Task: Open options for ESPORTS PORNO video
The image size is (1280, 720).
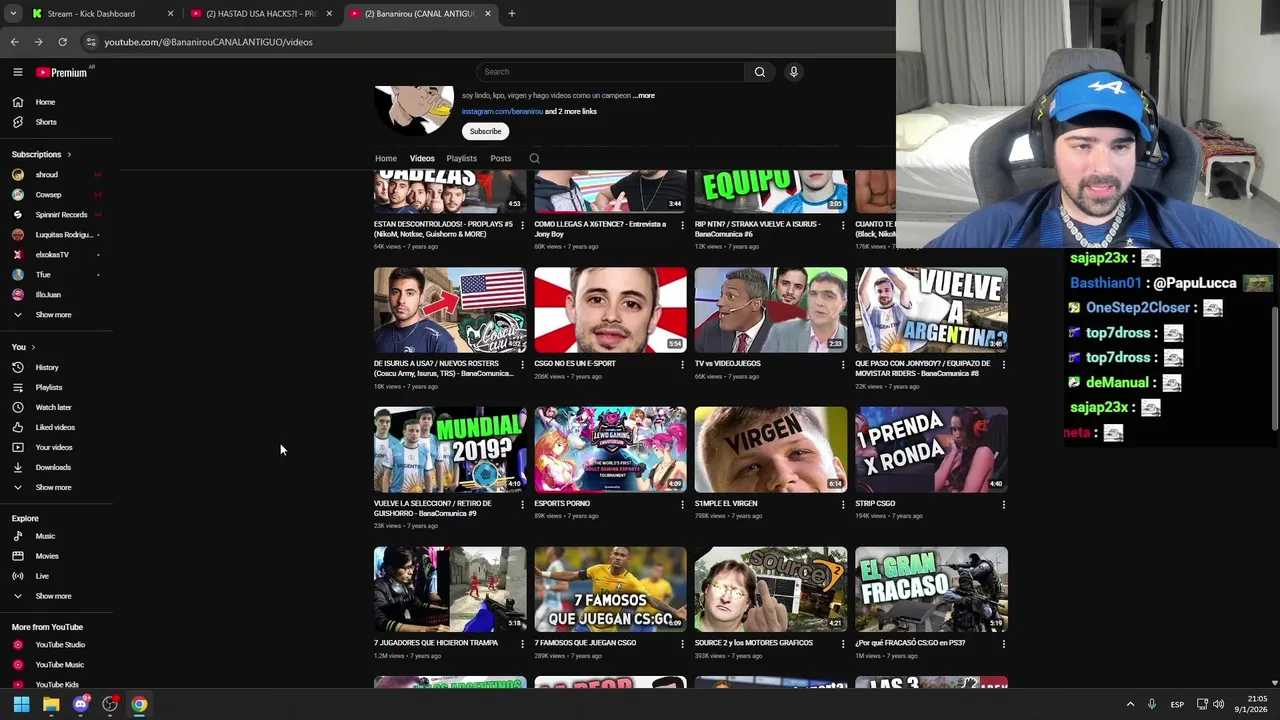Action: click(x=683, y=505)
